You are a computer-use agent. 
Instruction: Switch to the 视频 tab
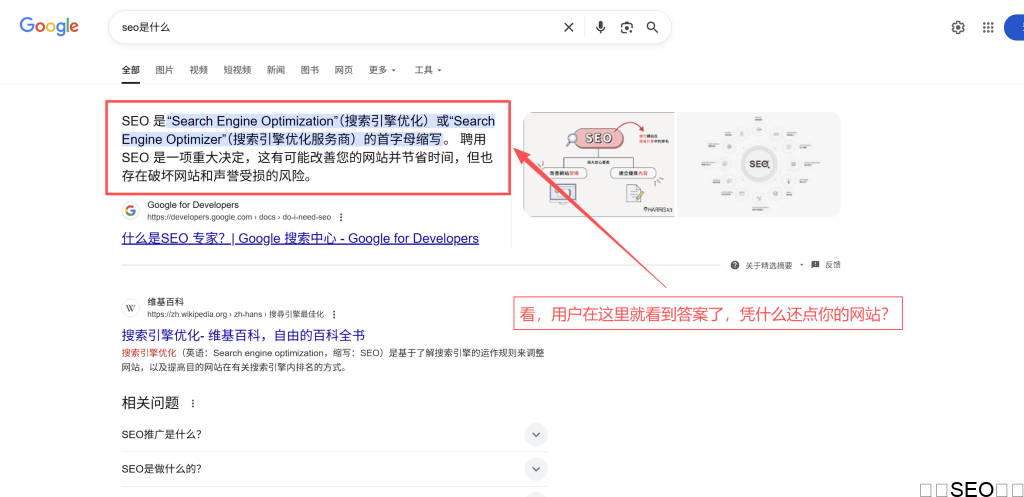coord(199,70)
